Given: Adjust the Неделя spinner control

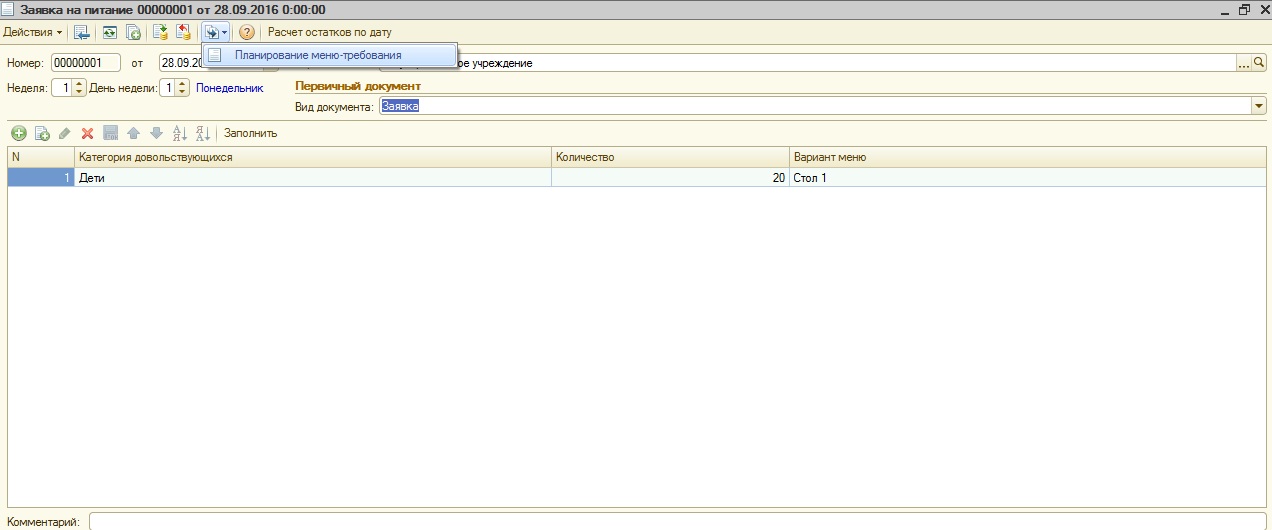Looking at the screenshot, I should (81, 88).
